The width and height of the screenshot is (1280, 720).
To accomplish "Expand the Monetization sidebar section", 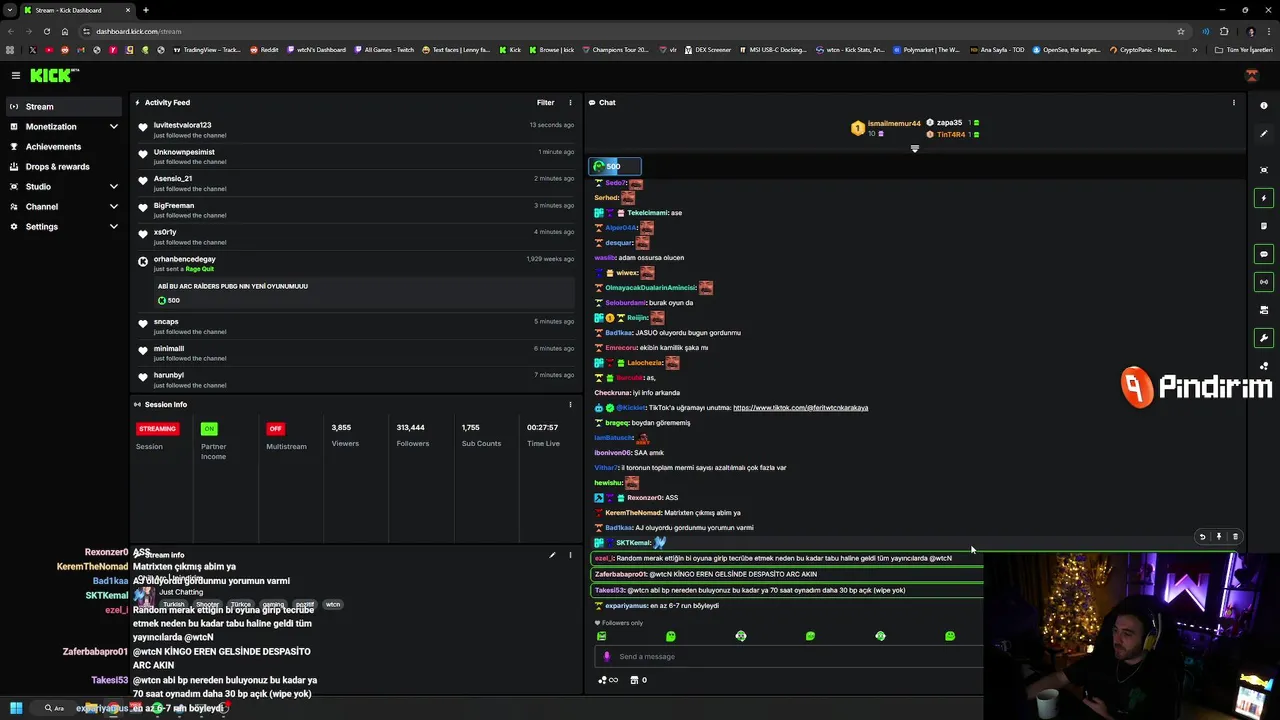I will (x=64, y=127).
